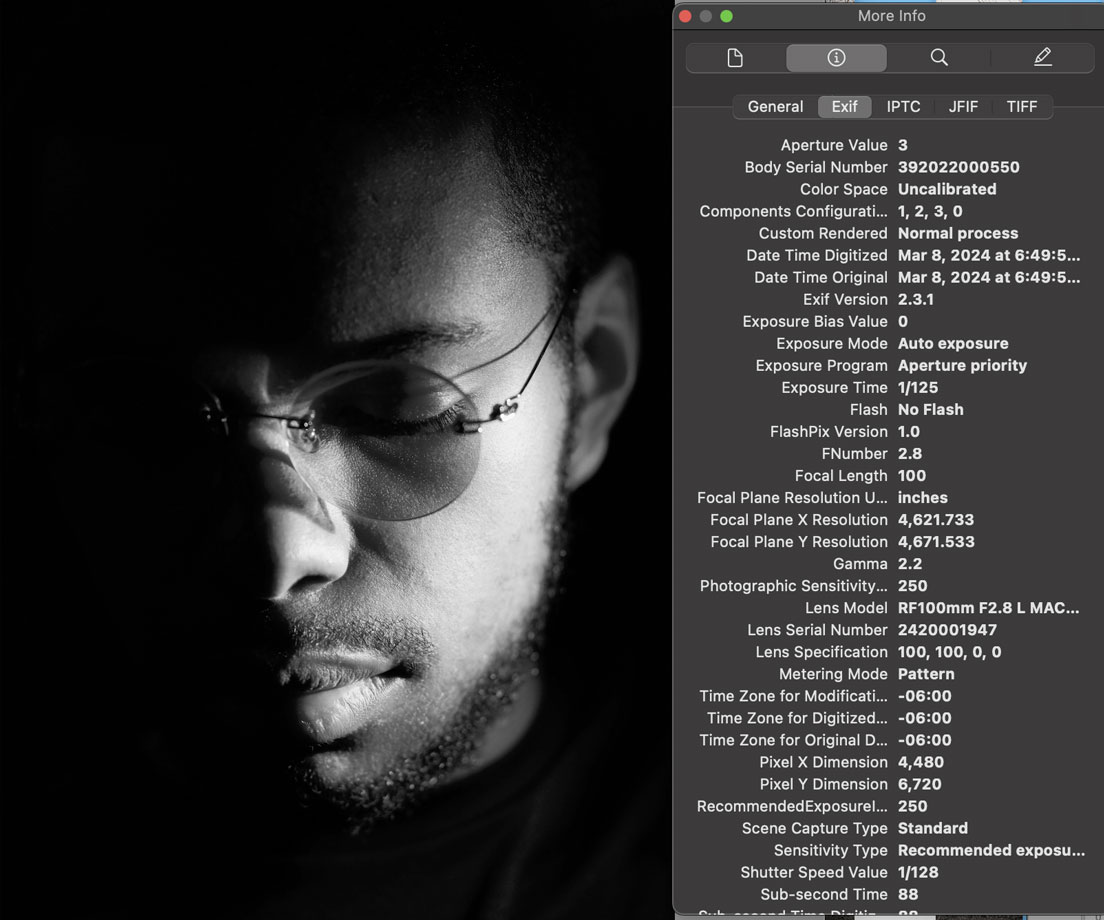Open the General Info document icon tab
Viewport: 1104px width, 920px height.
tap(735, 58)
